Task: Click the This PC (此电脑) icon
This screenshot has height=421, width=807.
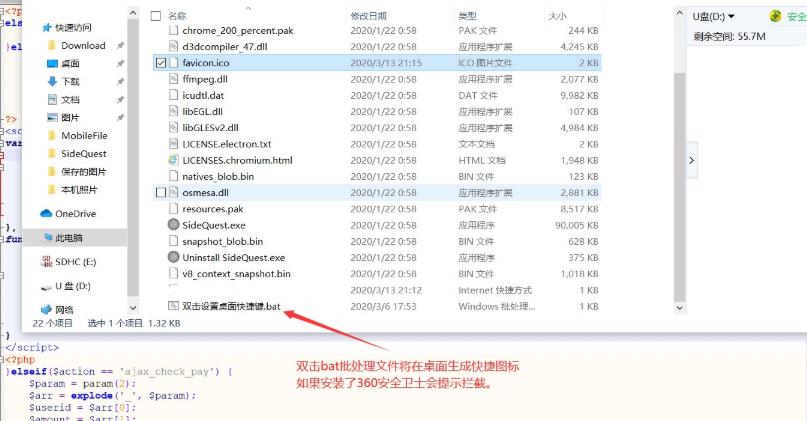Action: pos(48,237)
